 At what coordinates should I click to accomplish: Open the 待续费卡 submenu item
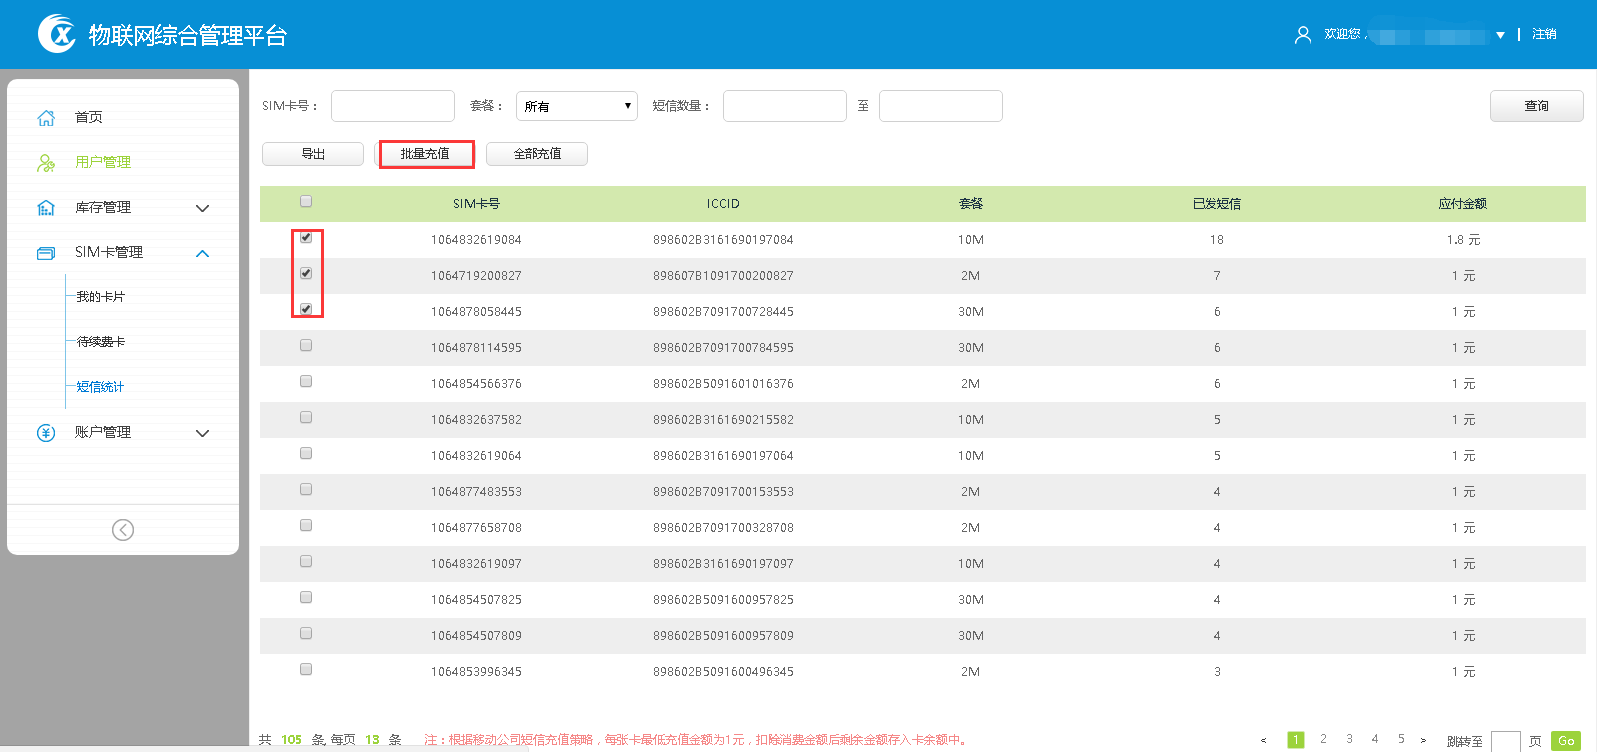(101, 342)
